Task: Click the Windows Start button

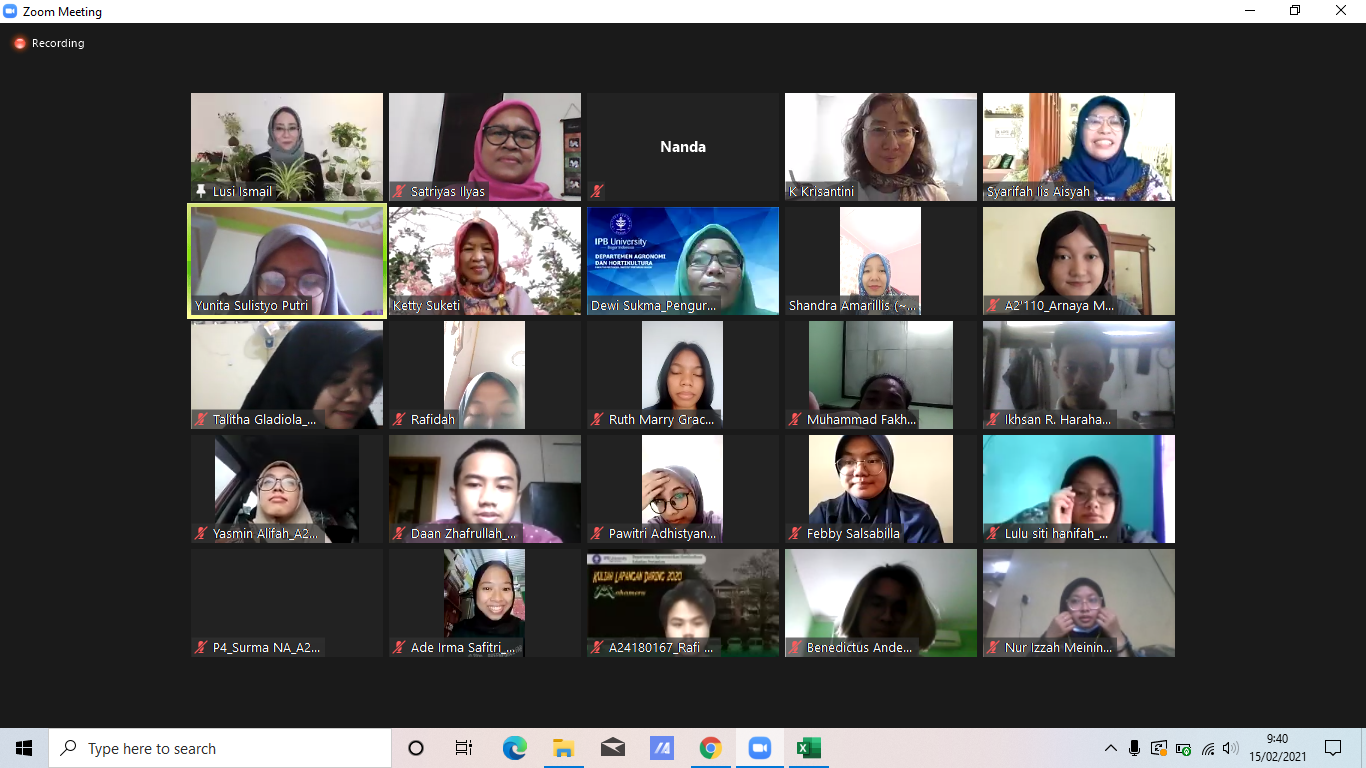Action: (x=24, y=748)
